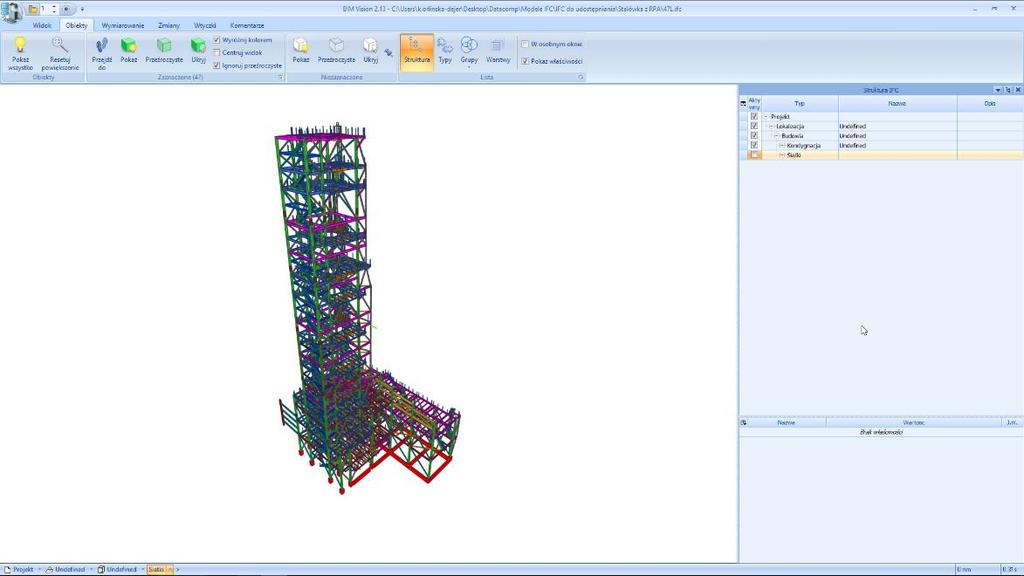
Task: Click Ukryj in the Zaznaczone group
Action: click(x=198, y=50)
